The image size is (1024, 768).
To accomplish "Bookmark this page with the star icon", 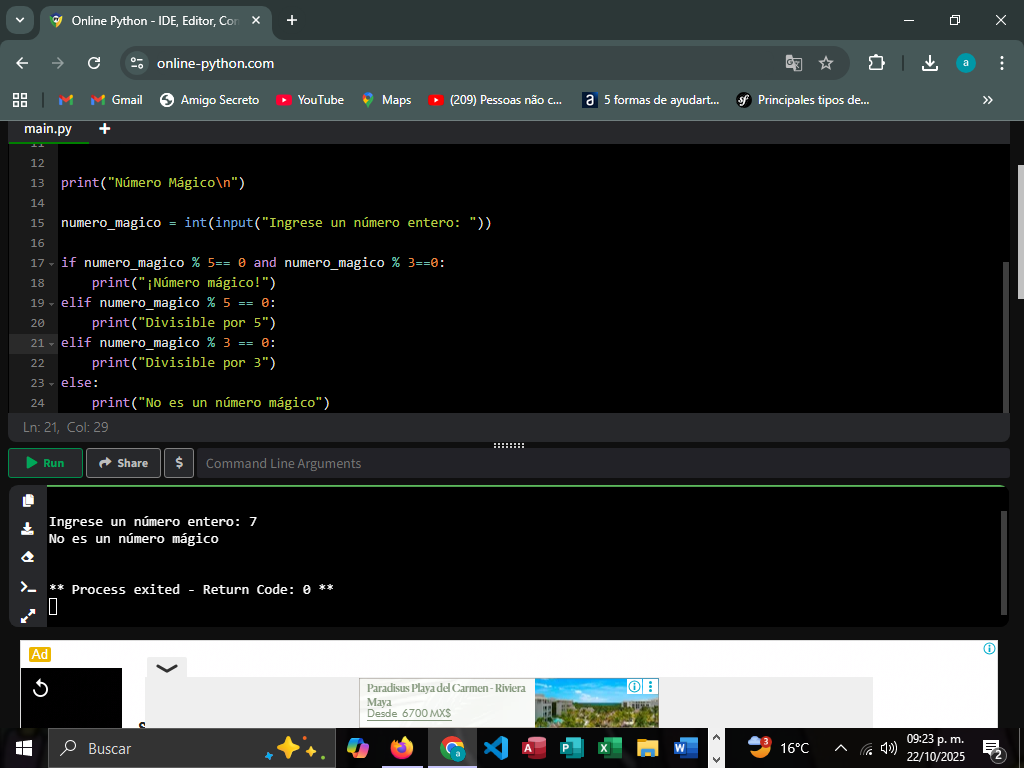I will pos(826,63).
